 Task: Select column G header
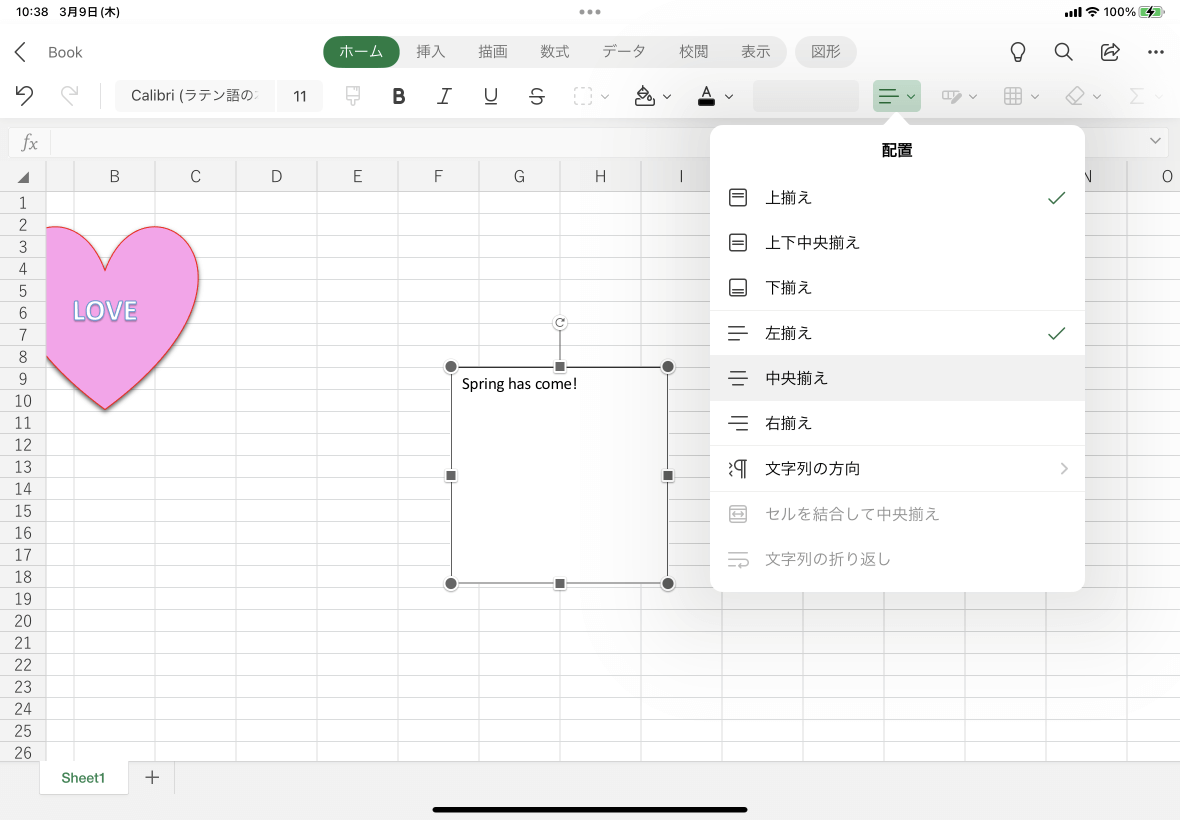click(x=519, y=177)
